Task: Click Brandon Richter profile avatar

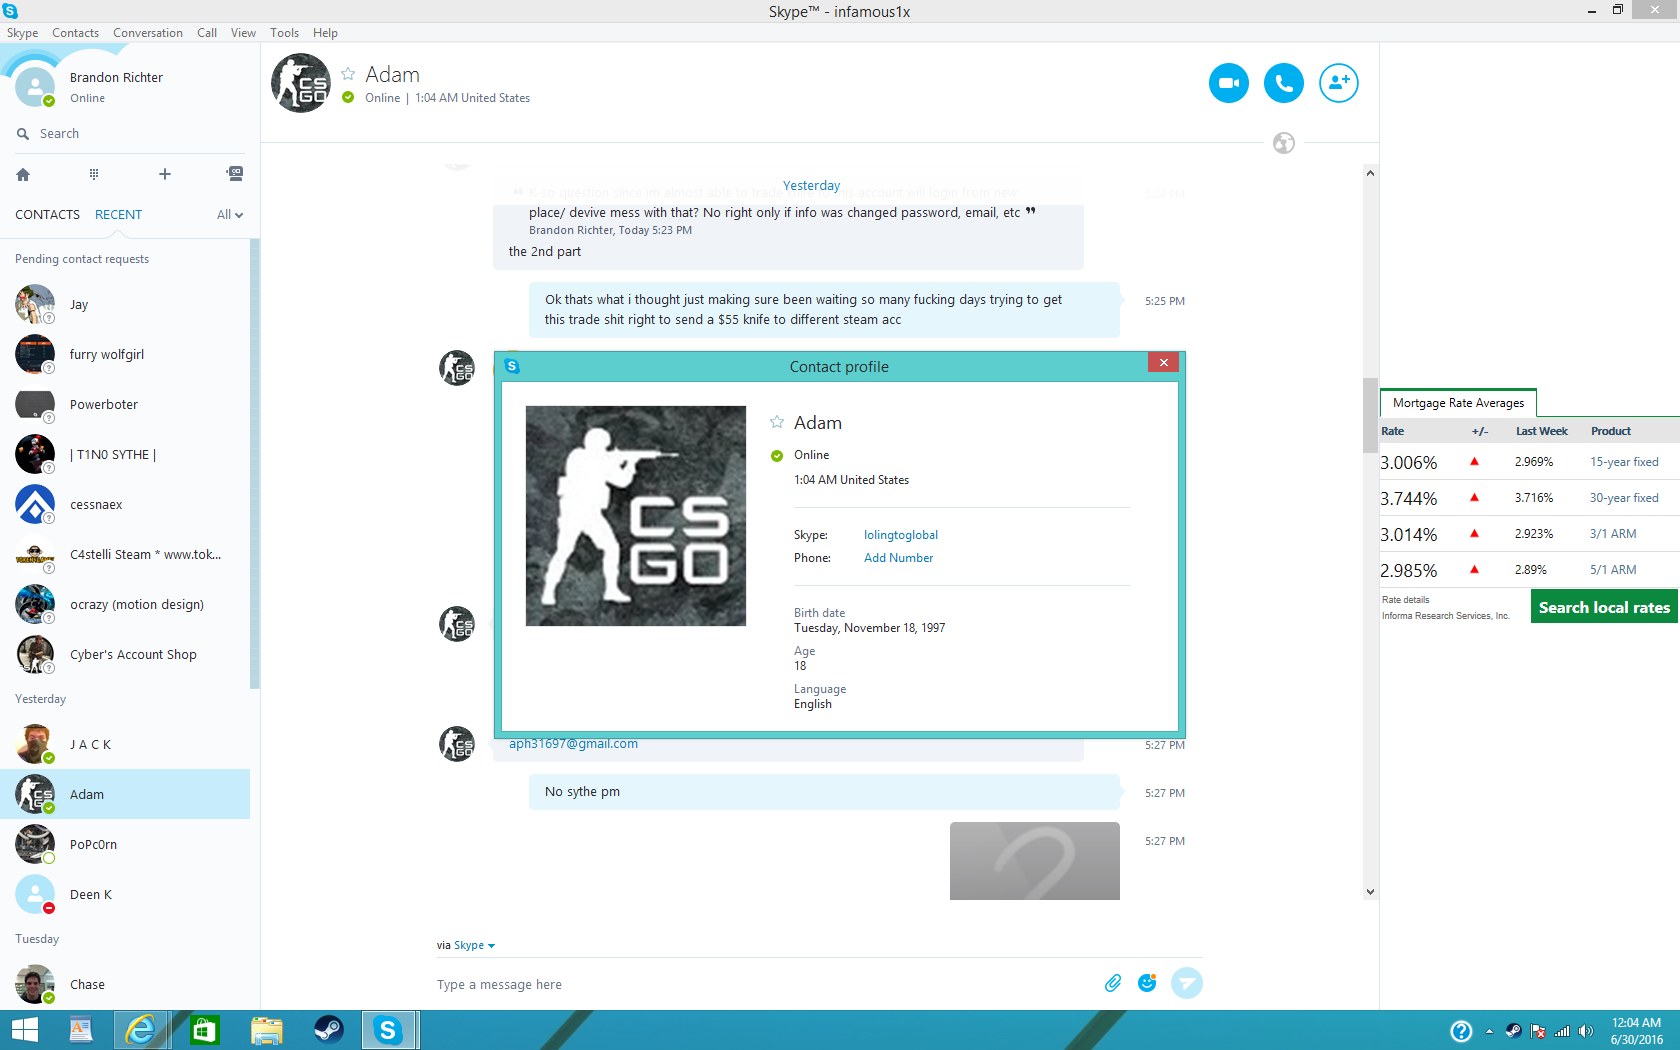Action: (35, 87)
